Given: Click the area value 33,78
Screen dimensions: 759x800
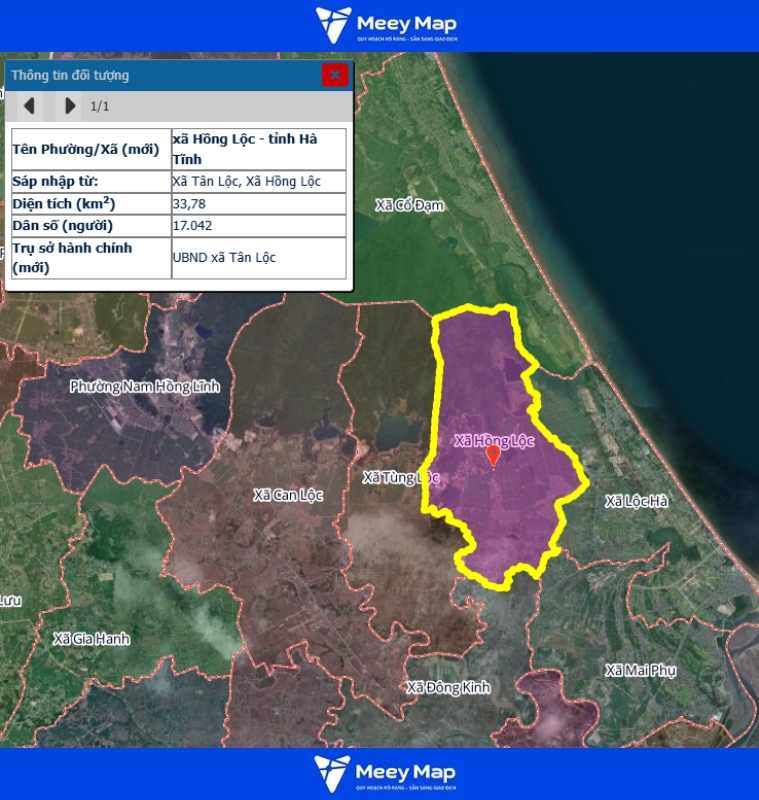Looking at the screenshot, I should (188, 203).
